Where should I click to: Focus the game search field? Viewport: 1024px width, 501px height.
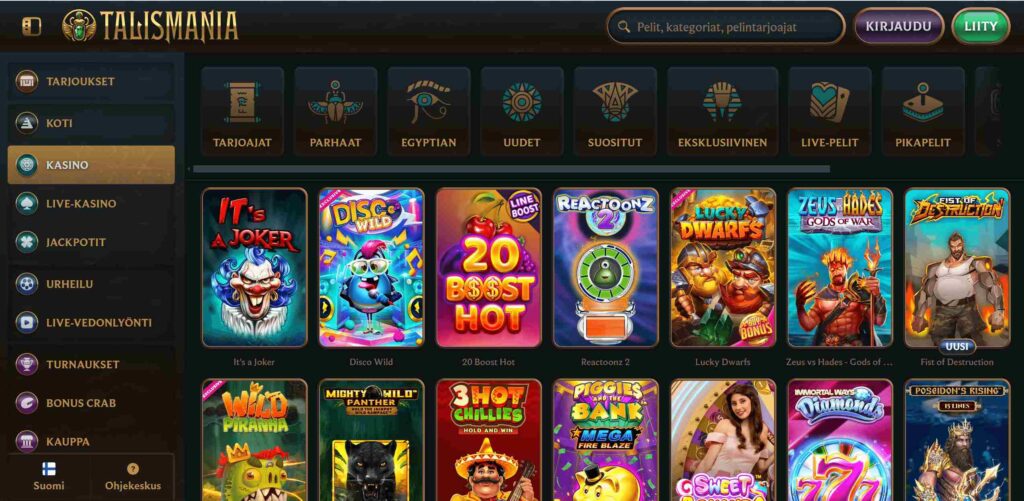pyautogui.click(x=726, y=27)
